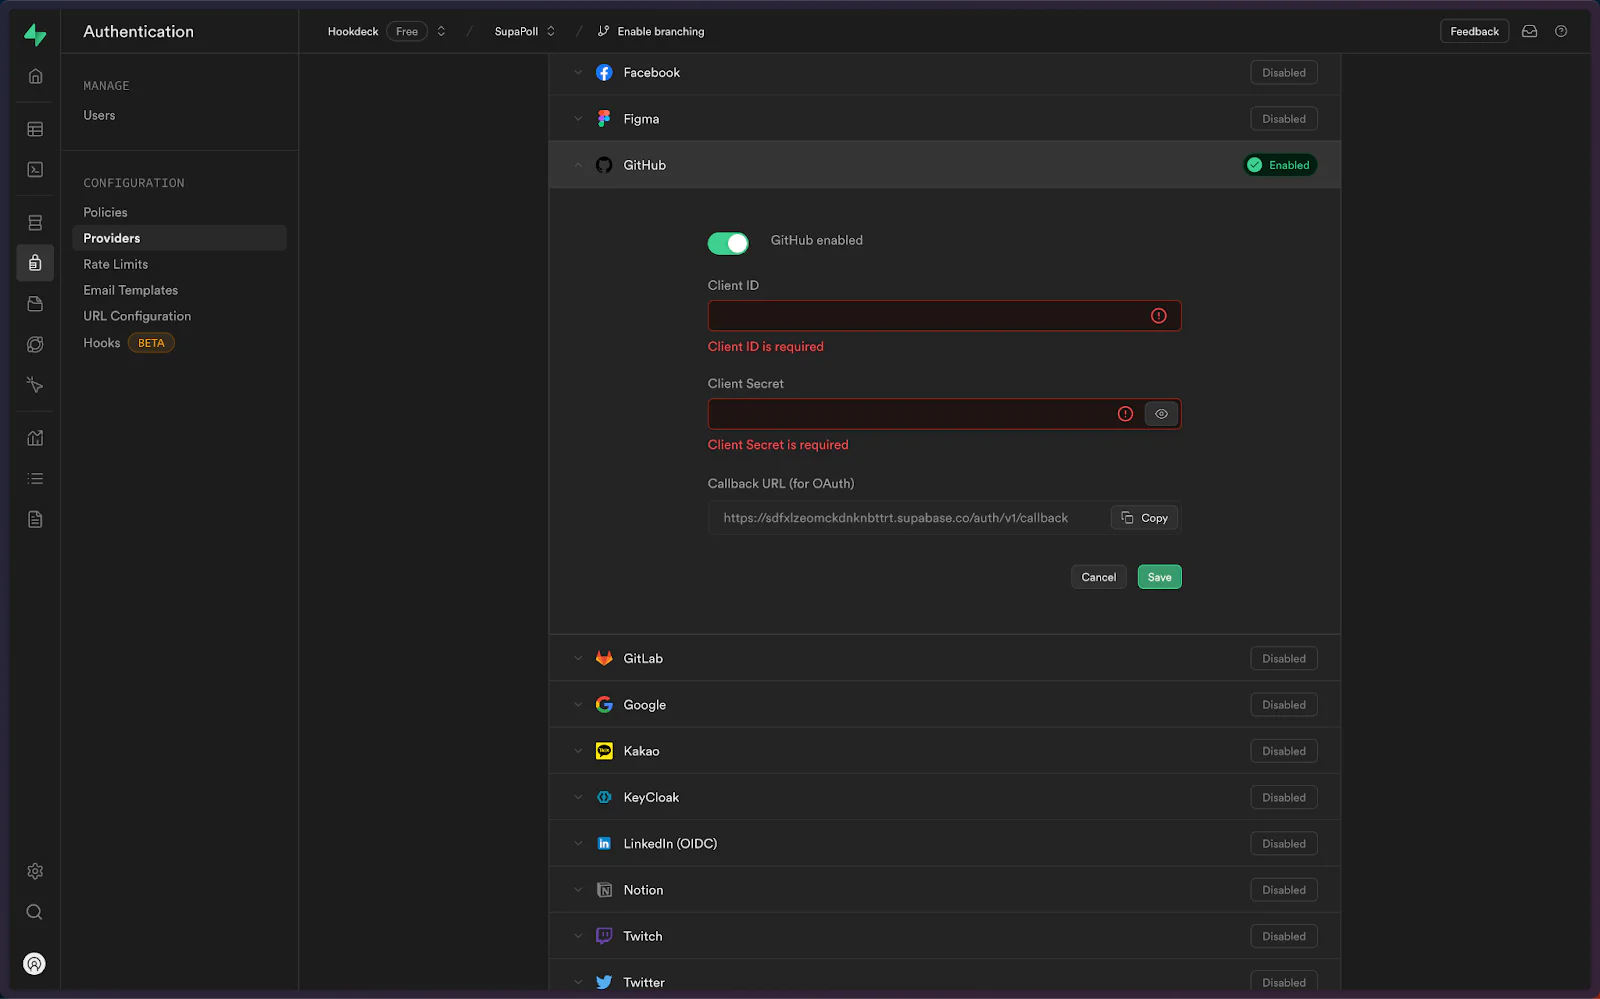
Task: Click the Disabled badge on GitLab row
Action: 1284,658
